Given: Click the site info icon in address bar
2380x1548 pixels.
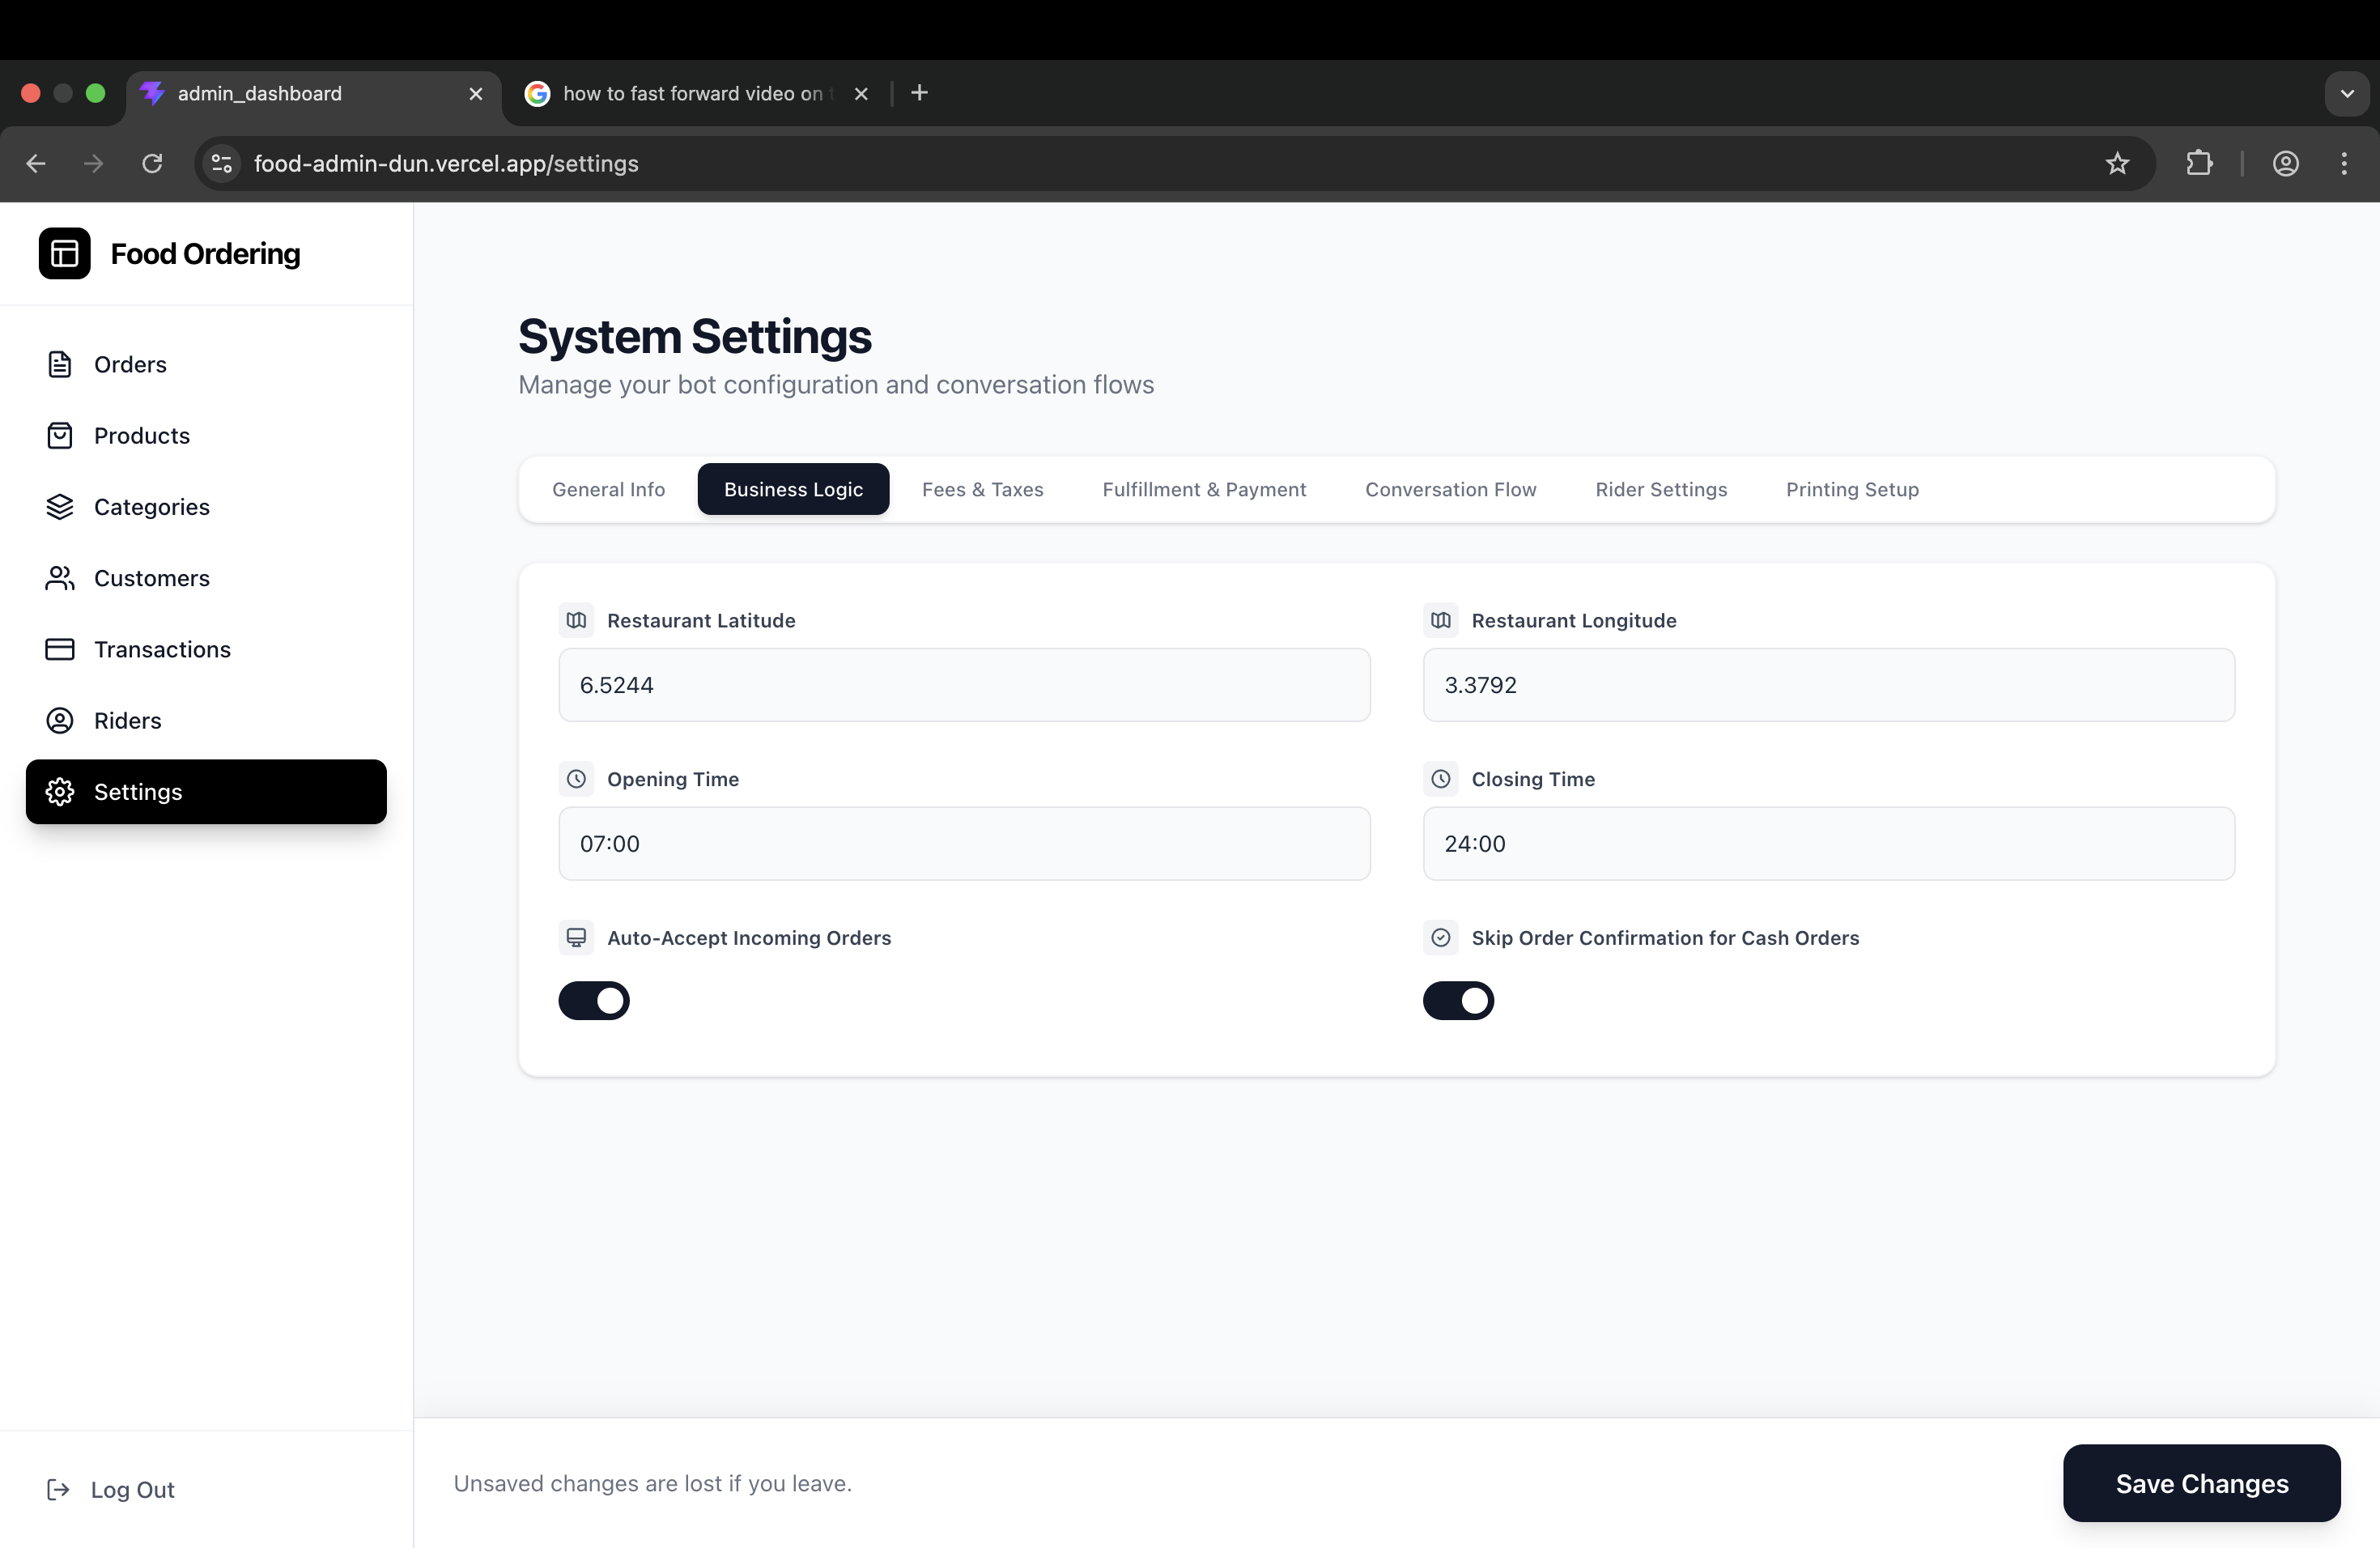Looking at the screenshot, I should [222, 163].
